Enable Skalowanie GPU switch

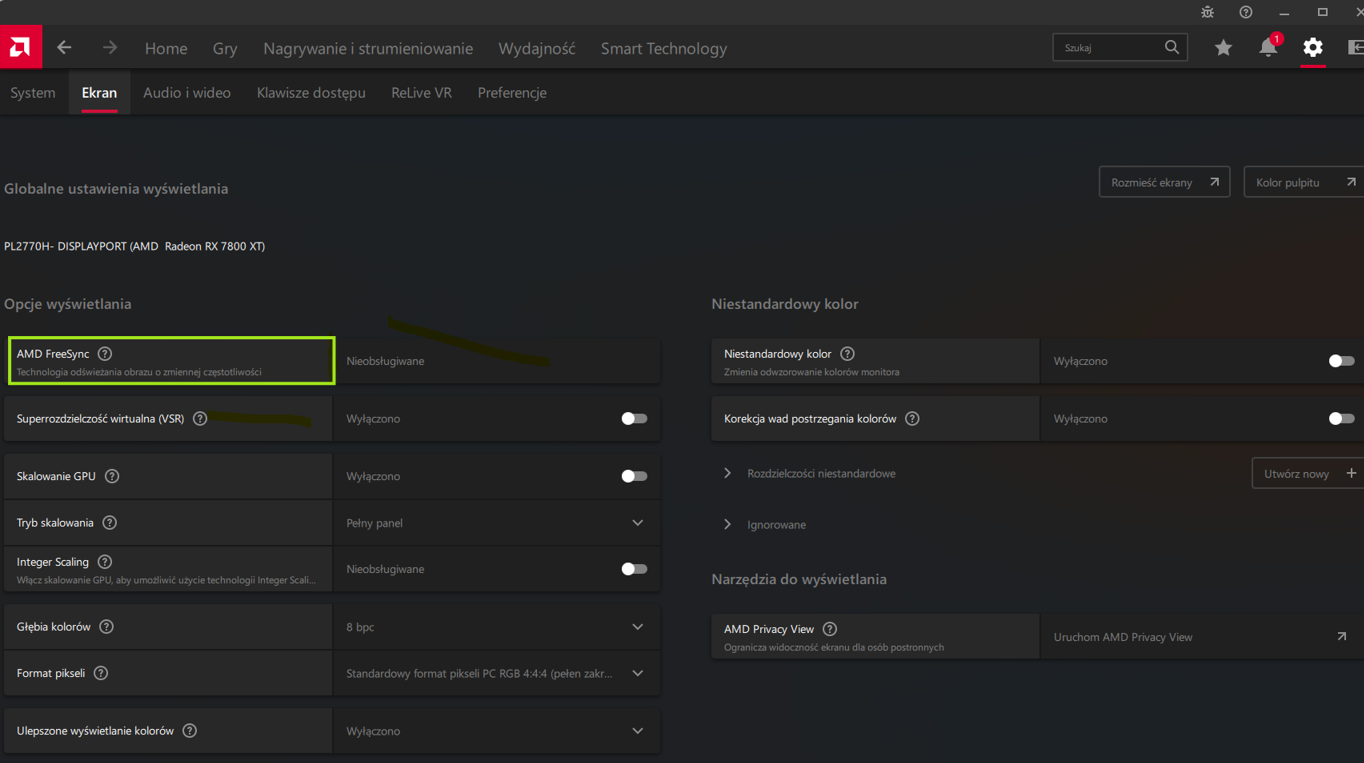click(x=634, y=476)
